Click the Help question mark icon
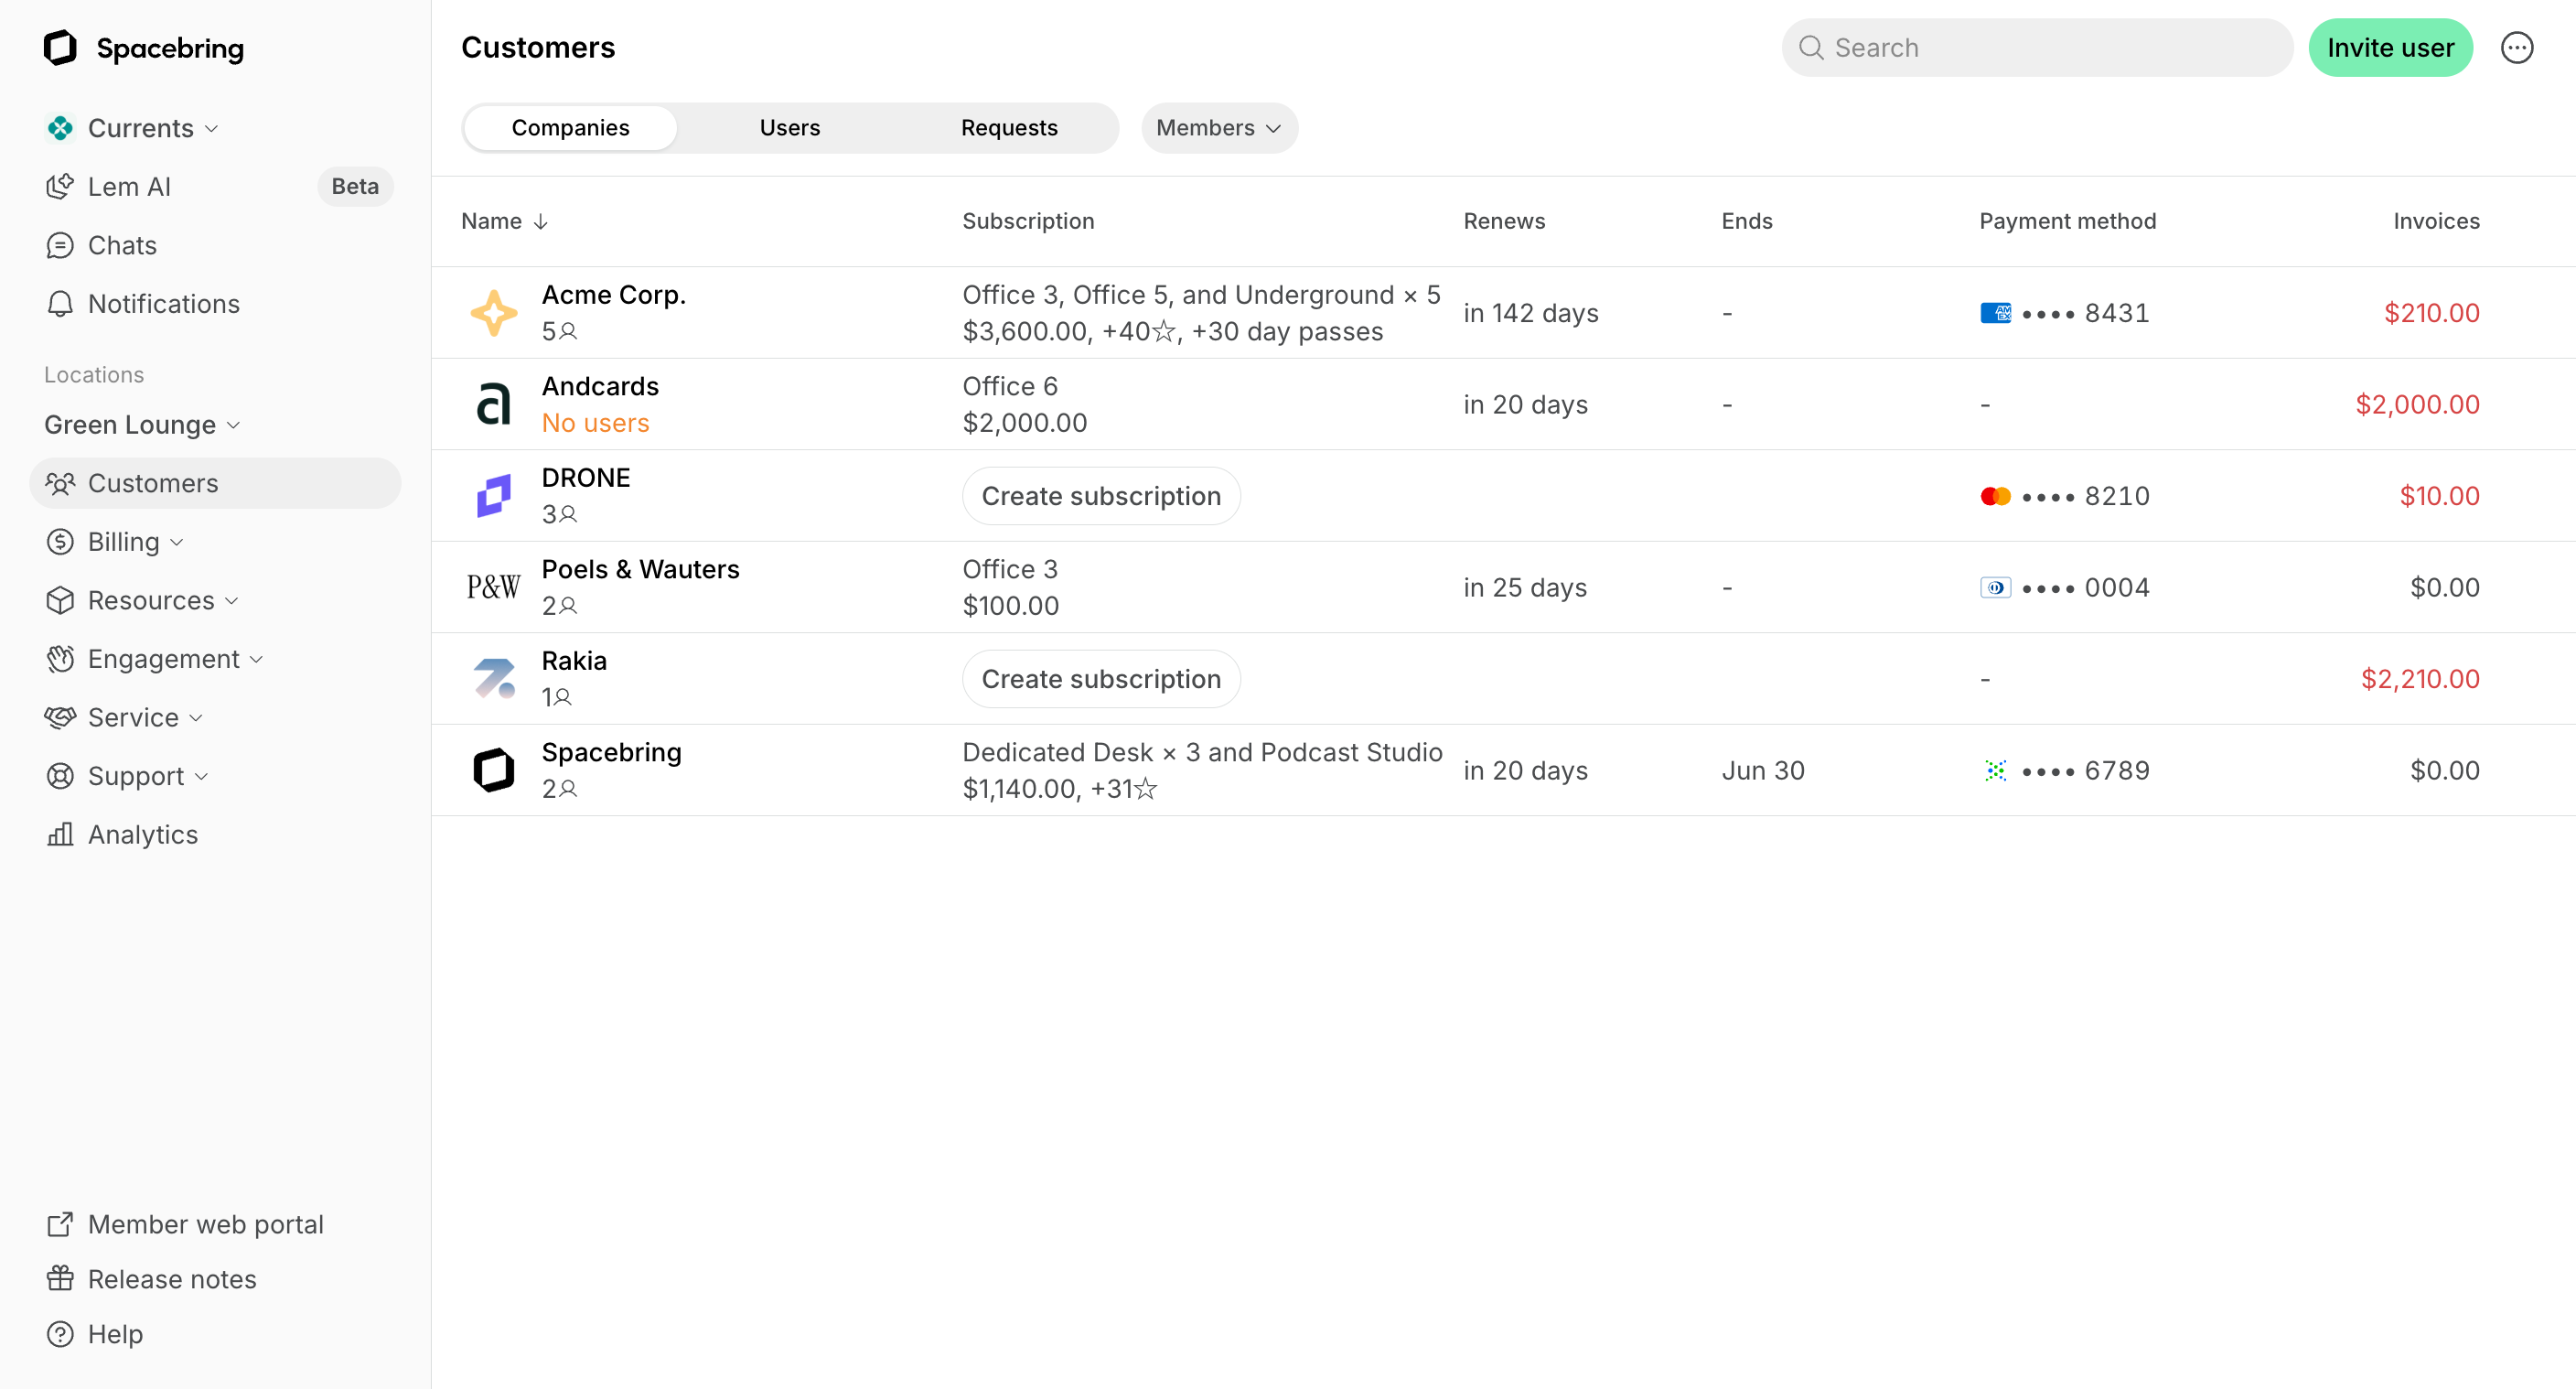Viewport: 2576px width, 1389px height. (x=60, y=1333)
